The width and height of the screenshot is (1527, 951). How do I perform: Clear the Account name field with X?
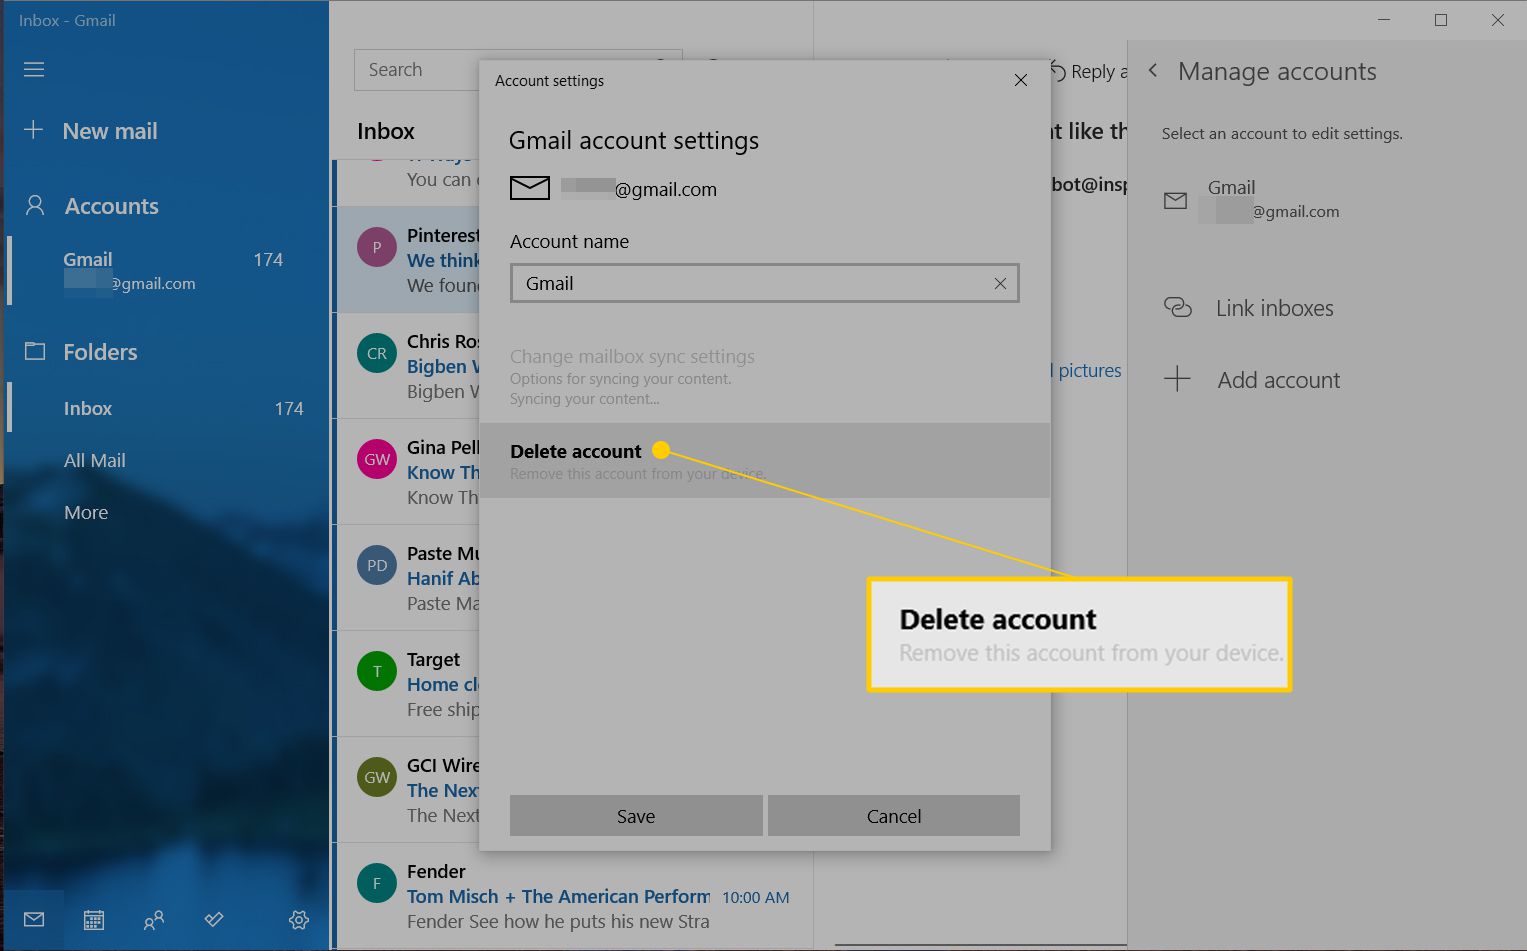click(x=1000, y=284)
